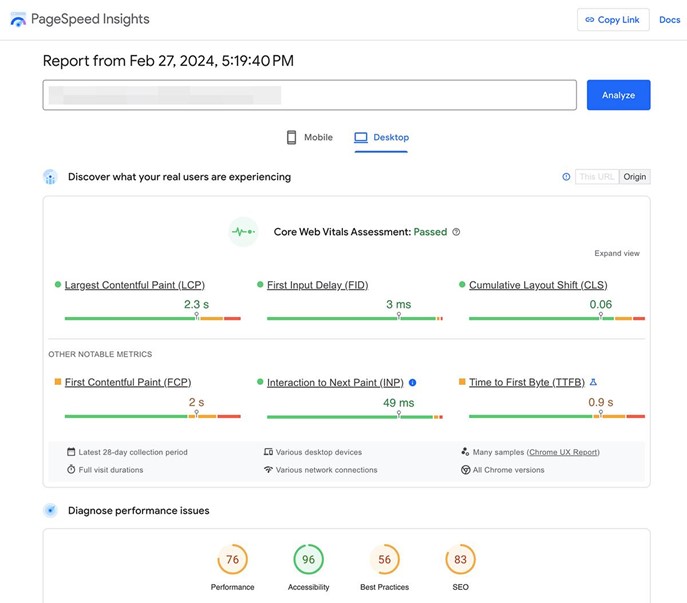The image size is (687, 603).
Task: Click the CLS value 0.06
Action: coord(601,304)
